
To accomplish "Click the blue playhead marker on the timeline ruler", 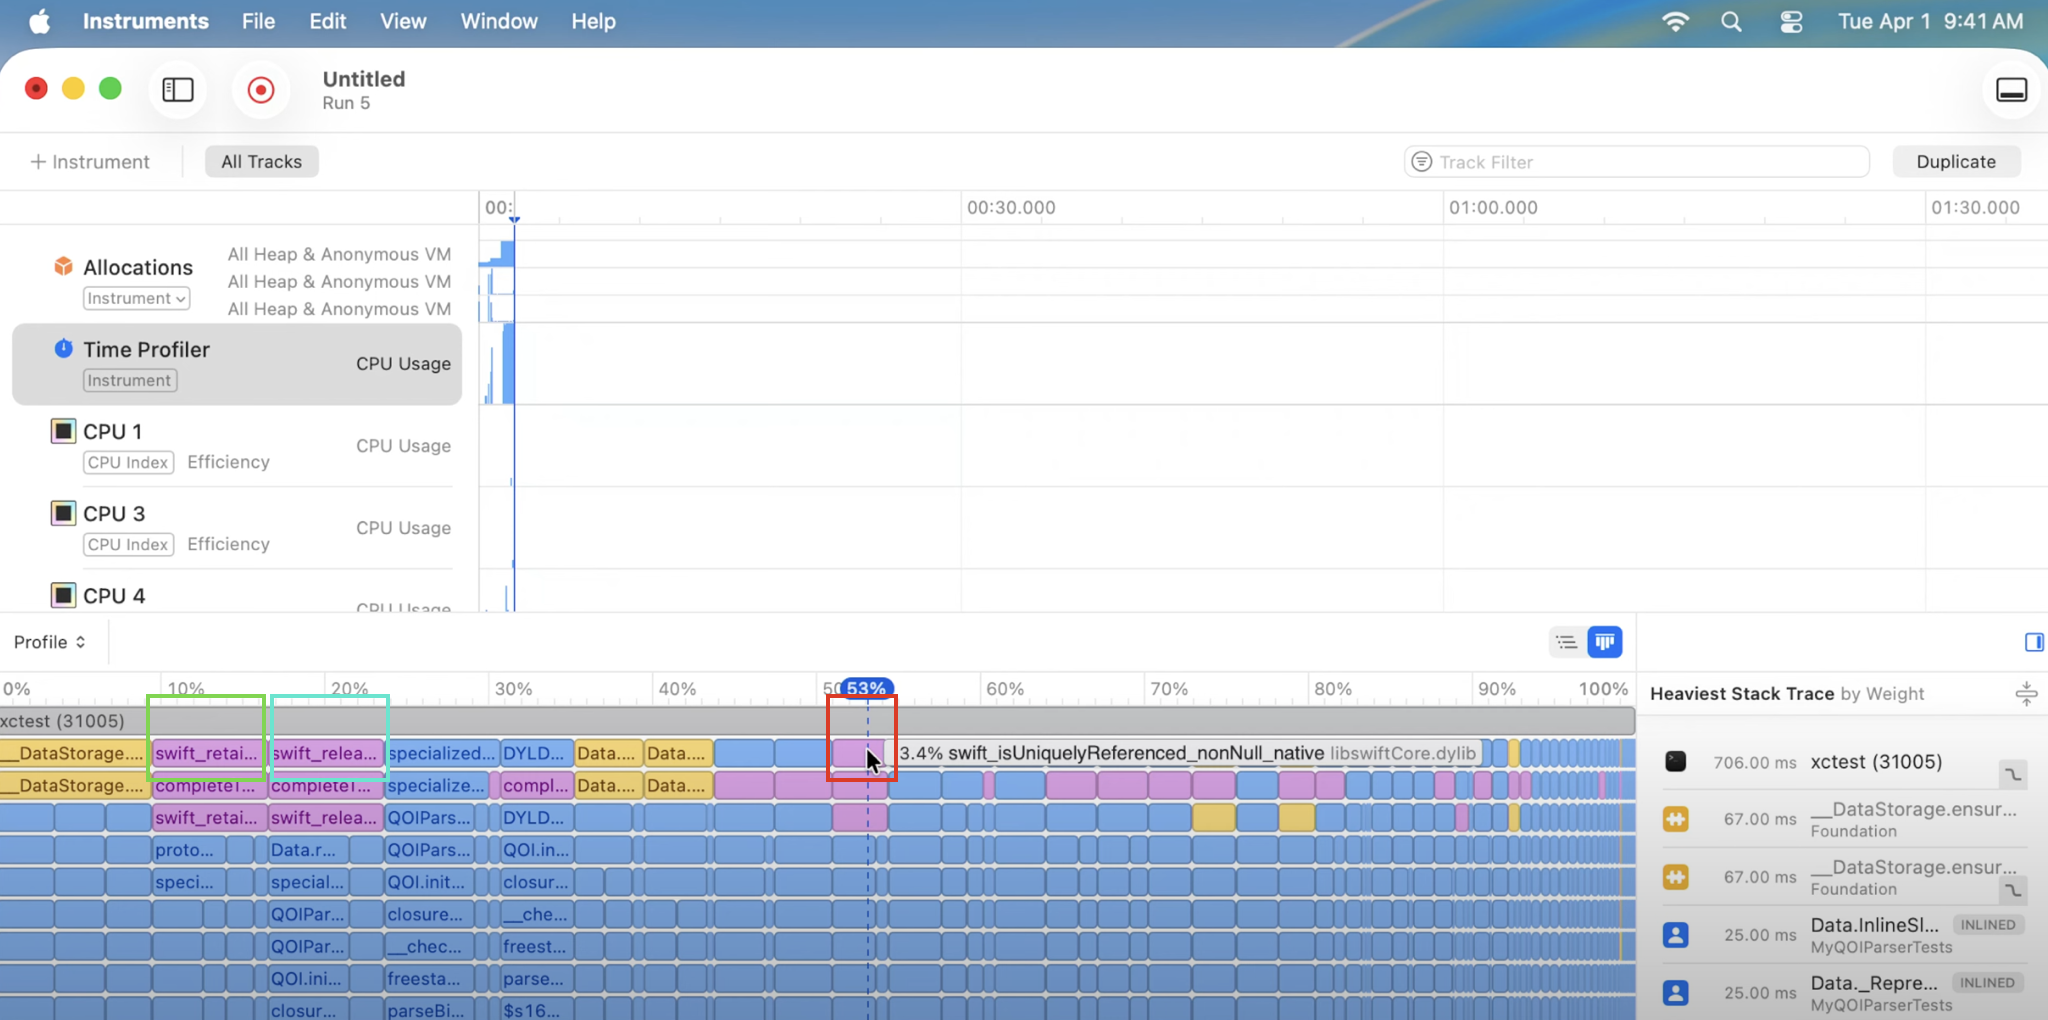I will coord(514,219).
